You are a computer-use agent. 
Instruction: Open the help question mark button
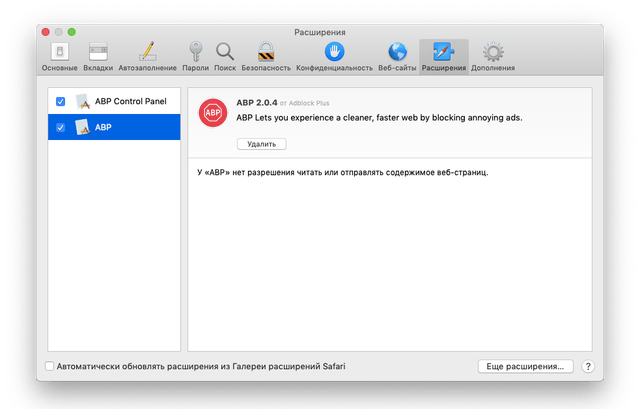(588, 366)
